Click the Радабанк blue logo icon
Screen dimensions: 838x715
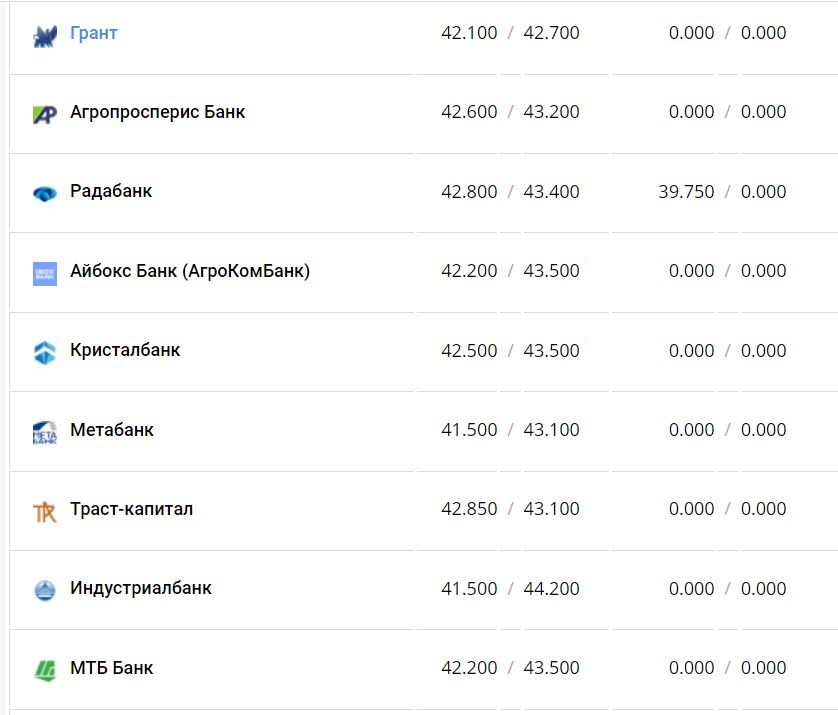45,194
